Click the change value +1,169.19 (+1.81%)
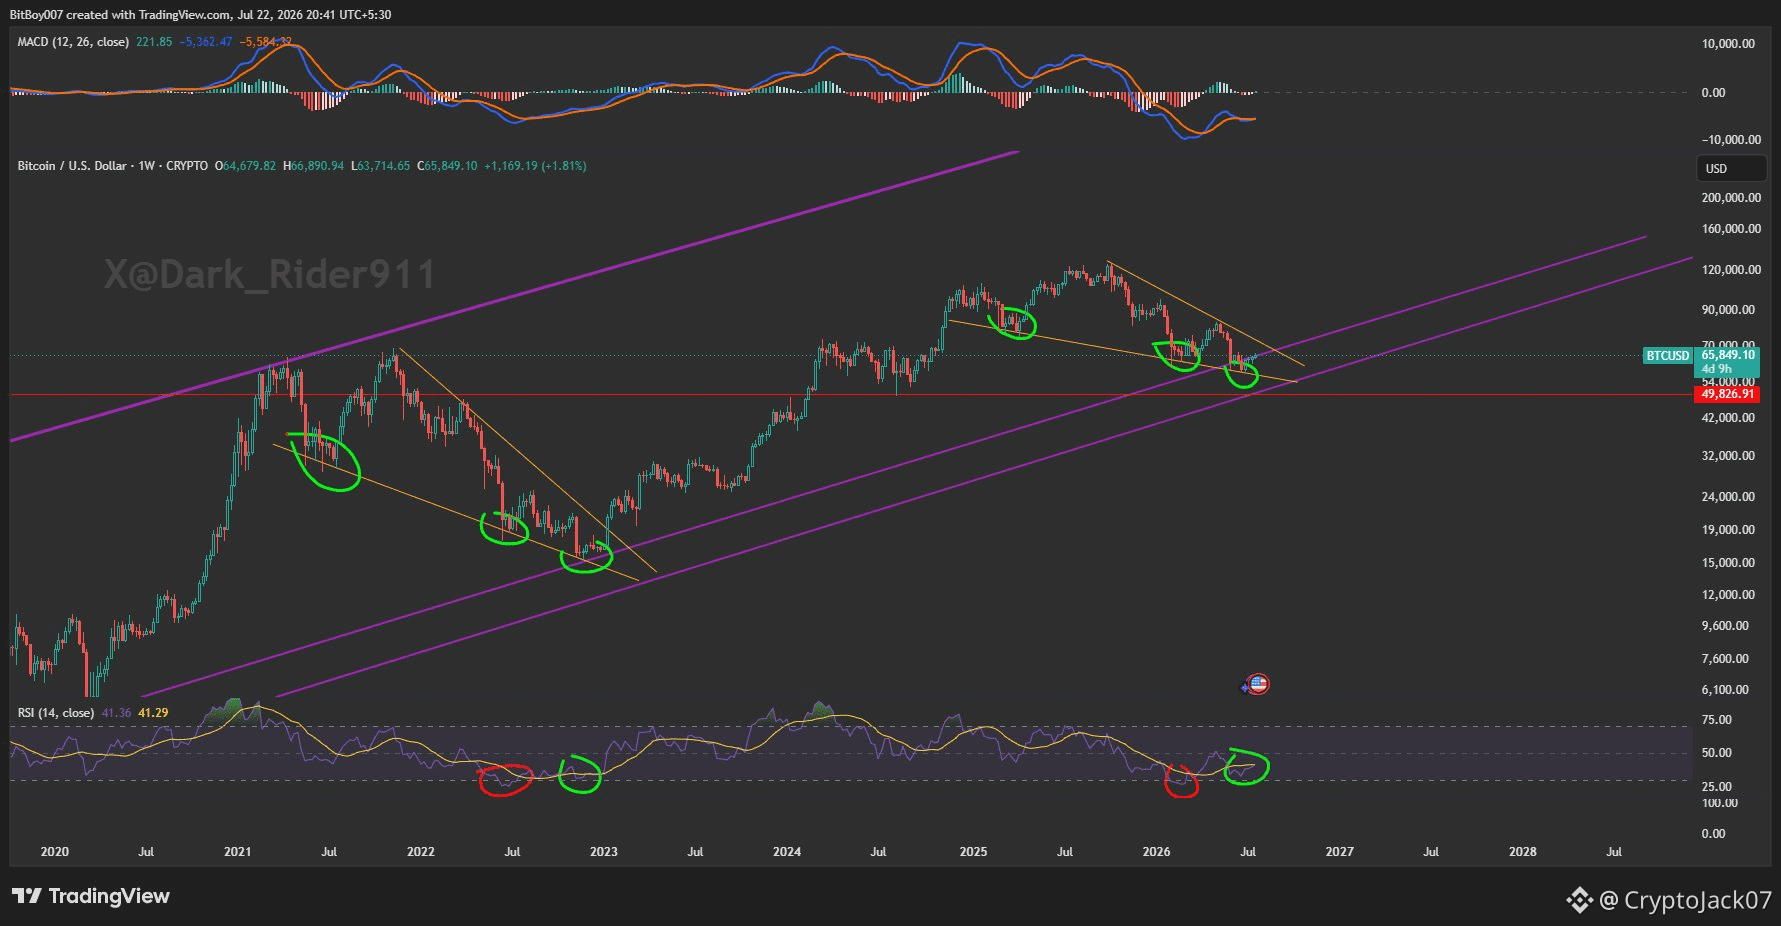 tap(535, 166)
